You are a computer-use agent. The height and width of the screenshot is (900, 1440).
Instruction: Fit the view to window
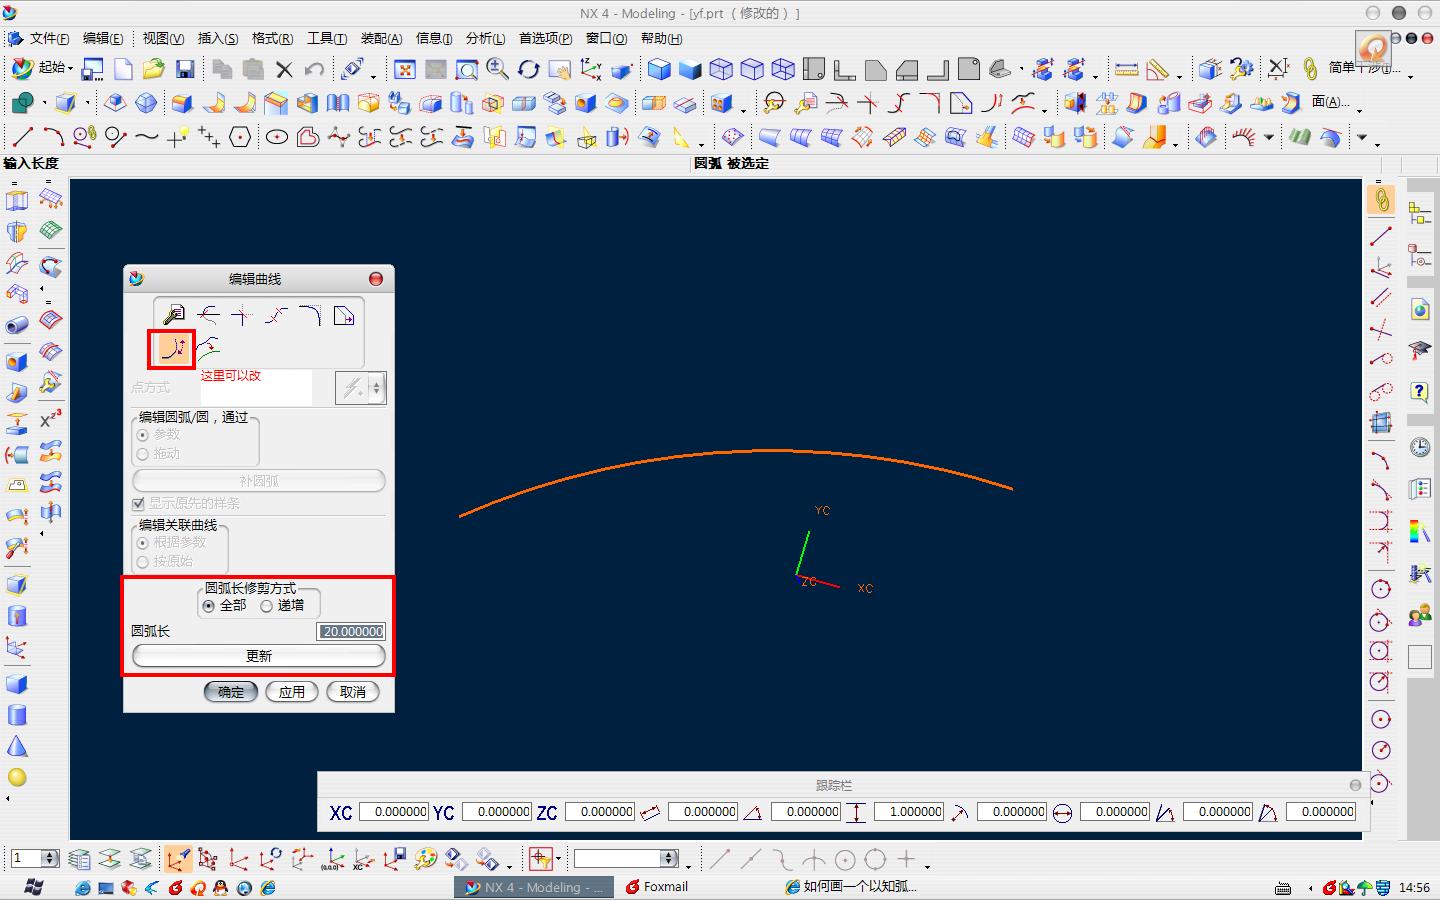point(404,69)
